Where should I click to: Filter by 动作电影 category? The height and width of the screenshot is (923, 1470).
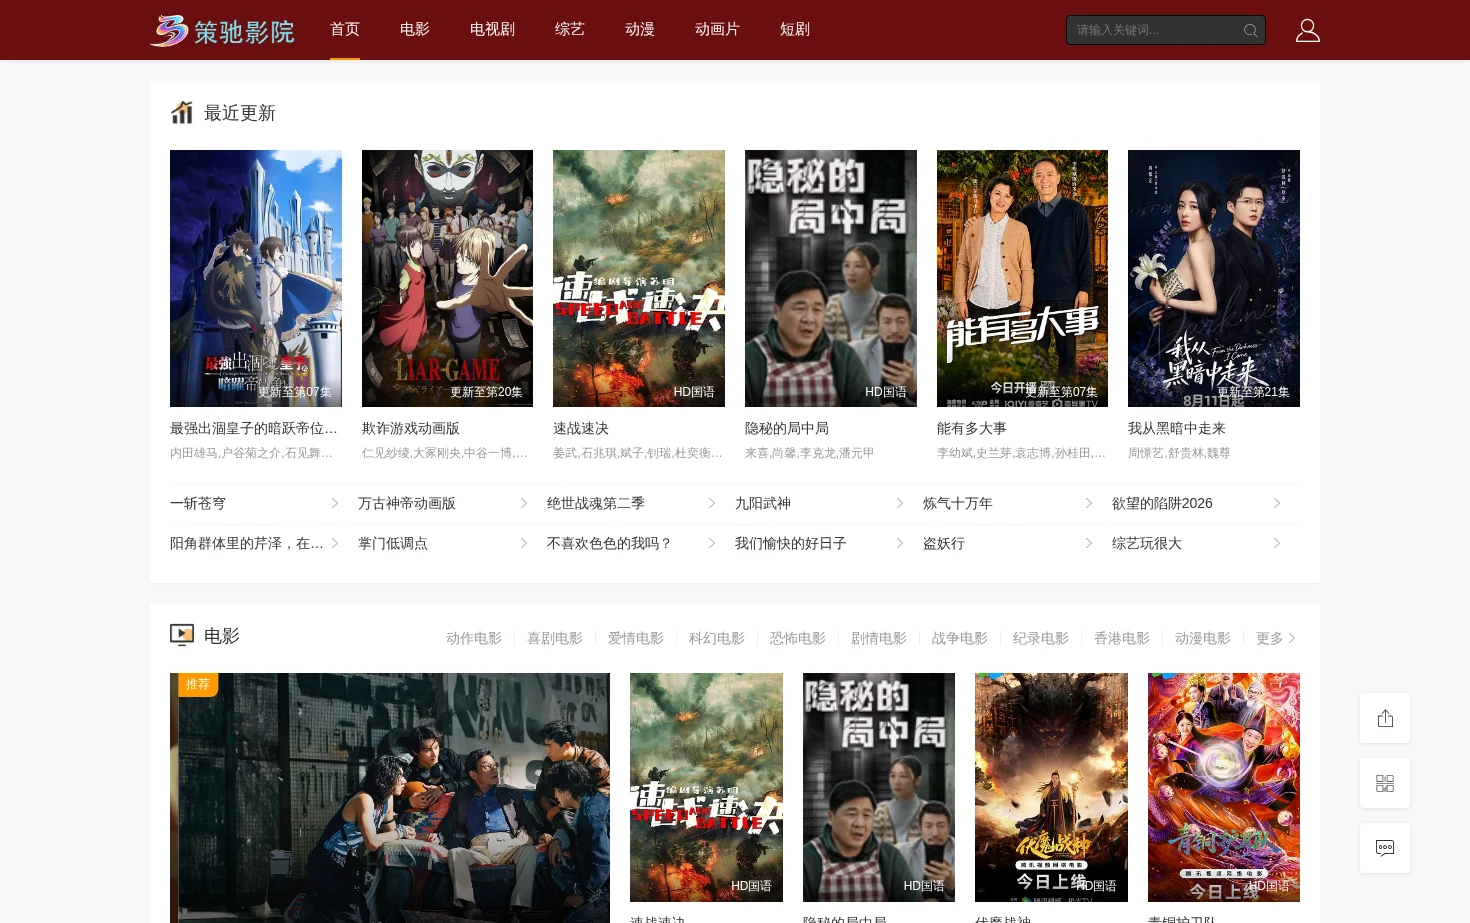point(474,638)
